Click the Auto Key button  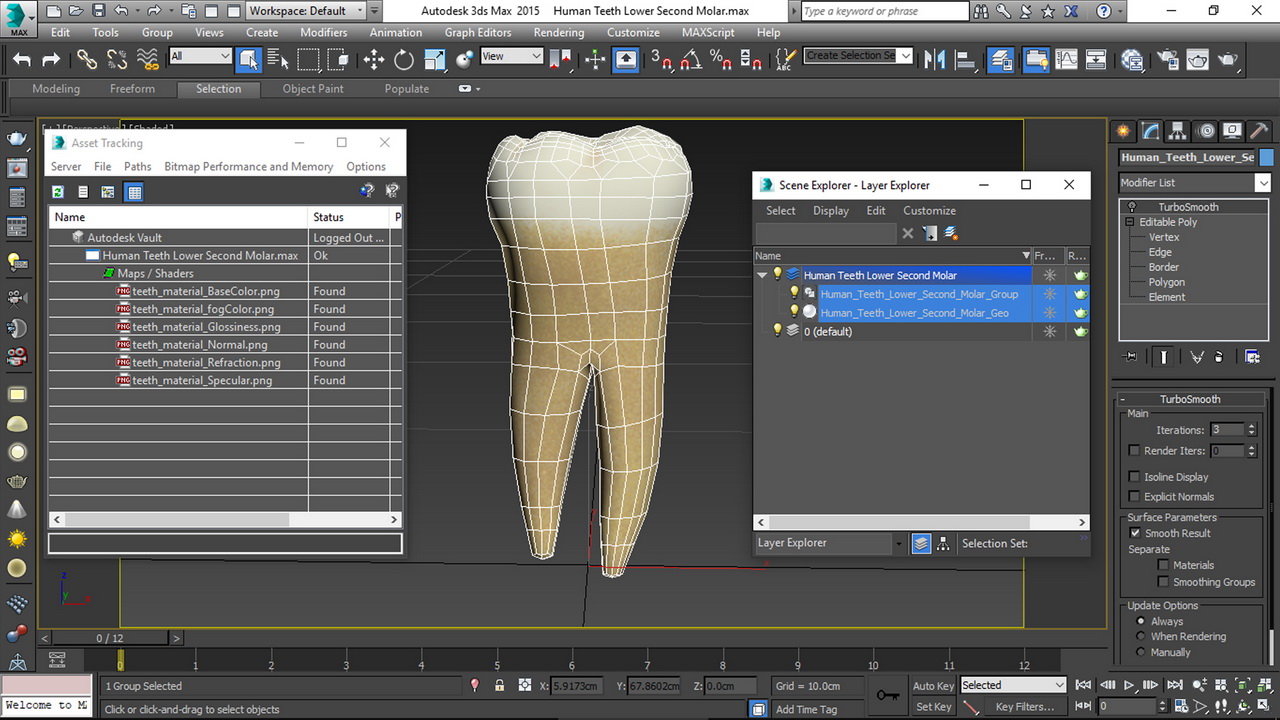click(x=932, y=686)
